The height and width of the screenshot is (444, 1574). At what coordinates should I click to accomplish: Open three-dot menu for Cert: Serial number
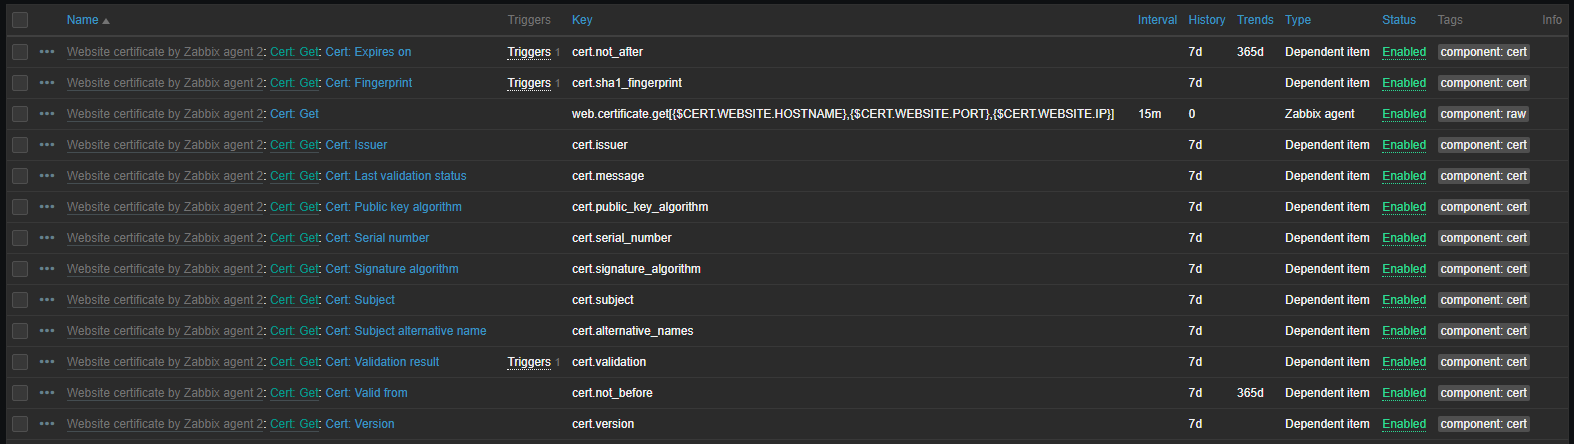(x=47, y=238)
